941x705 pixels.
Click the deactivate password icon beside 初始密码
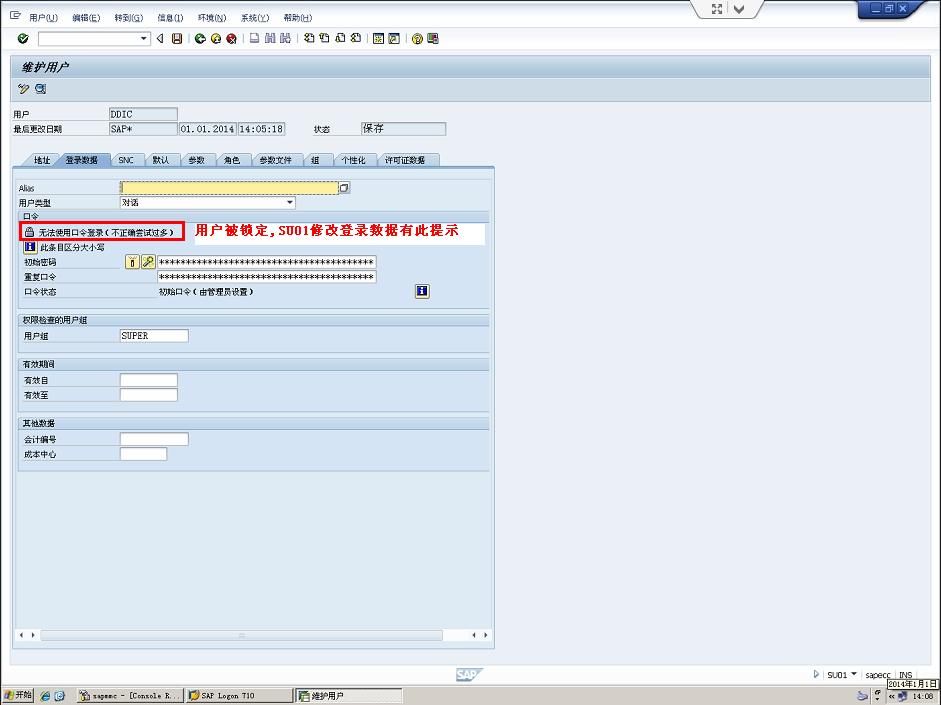pos(132,262)
